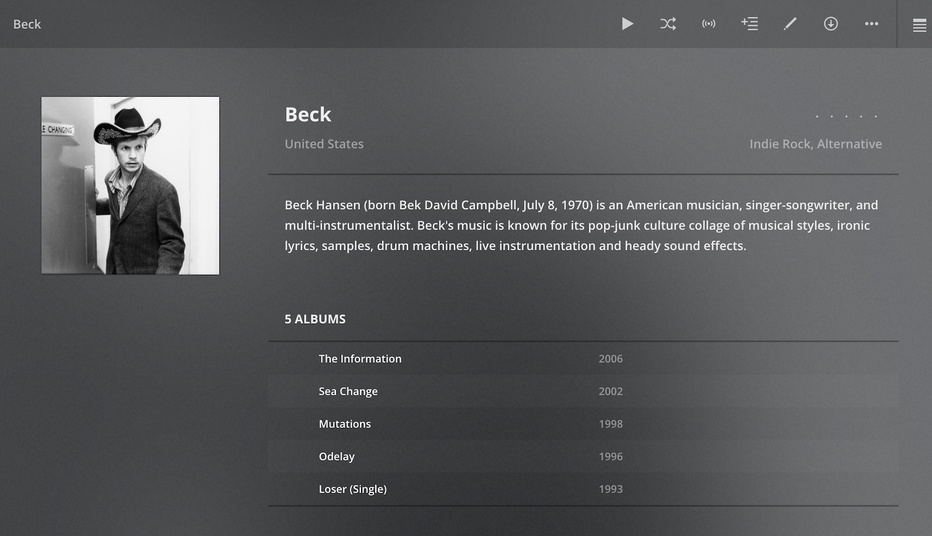Add Beck to play queue
932x536 pixels.
click(x=749, y=24)
